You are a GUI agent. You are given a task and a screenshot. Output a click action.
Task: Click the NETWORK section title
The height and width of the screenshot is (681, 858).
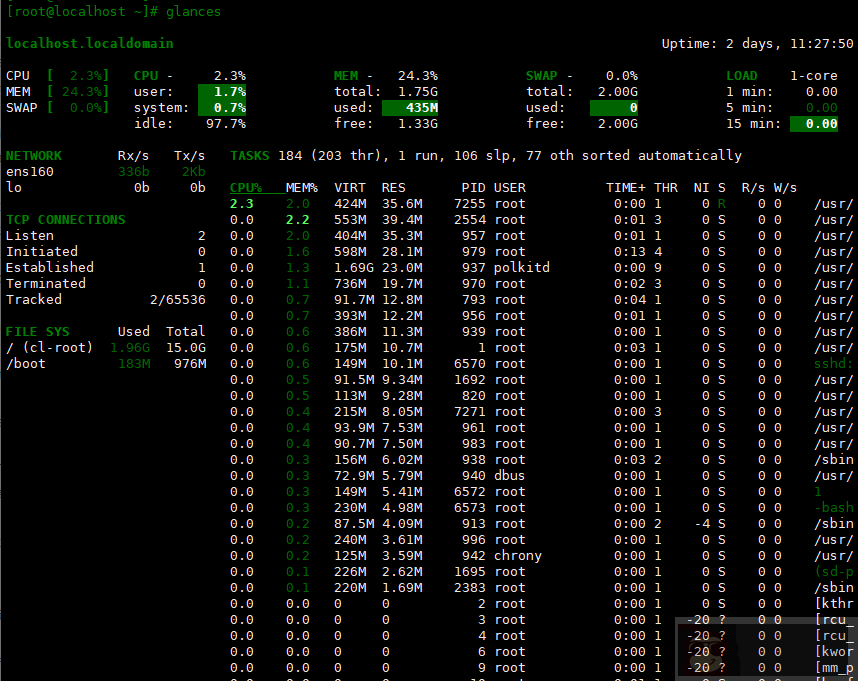[33, 155]
